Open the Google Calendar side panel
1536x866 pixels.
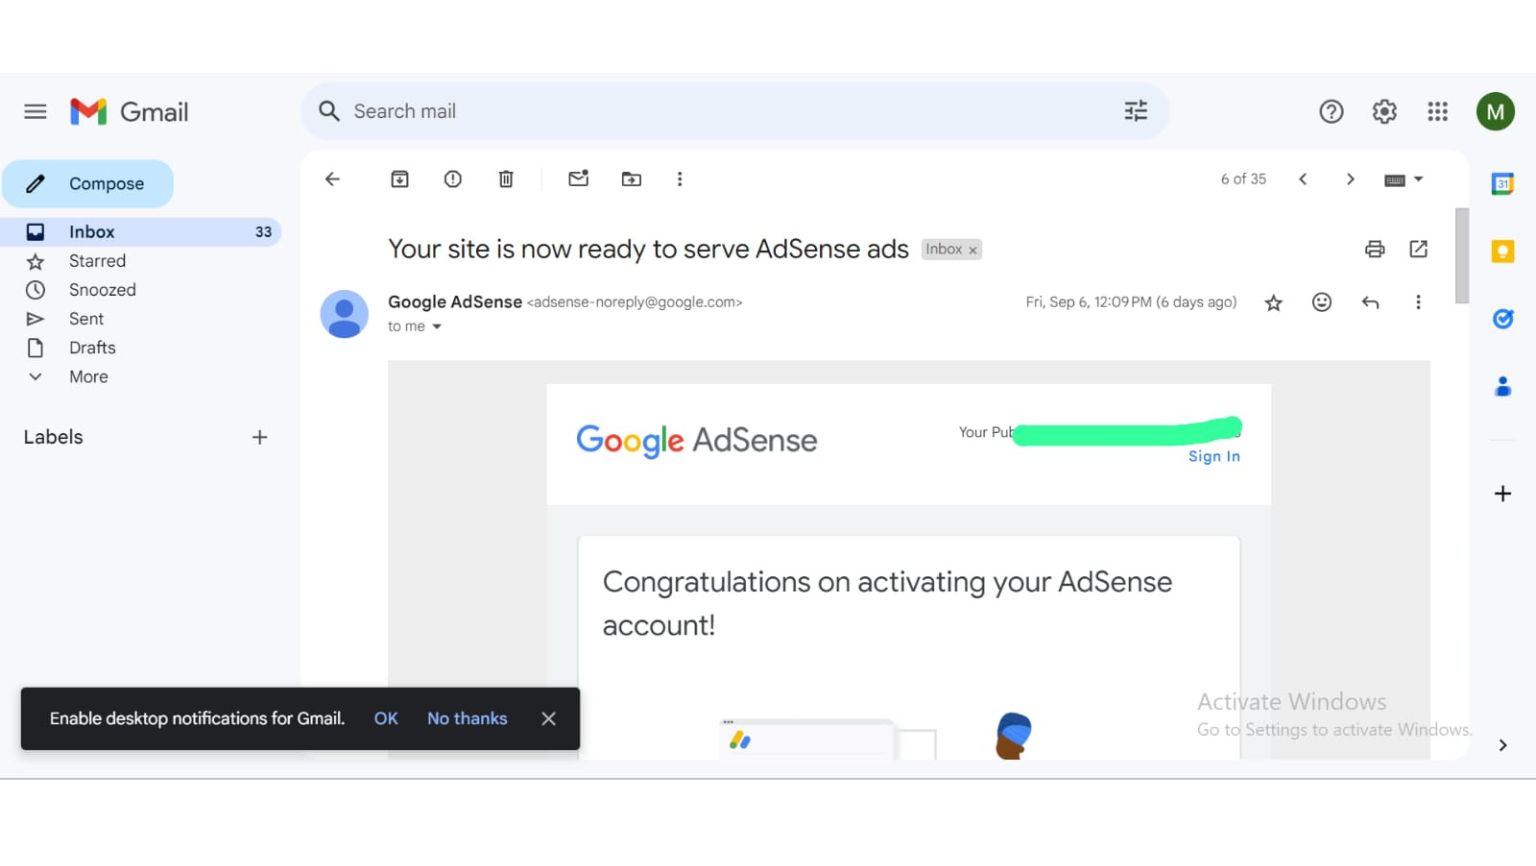1502,184
